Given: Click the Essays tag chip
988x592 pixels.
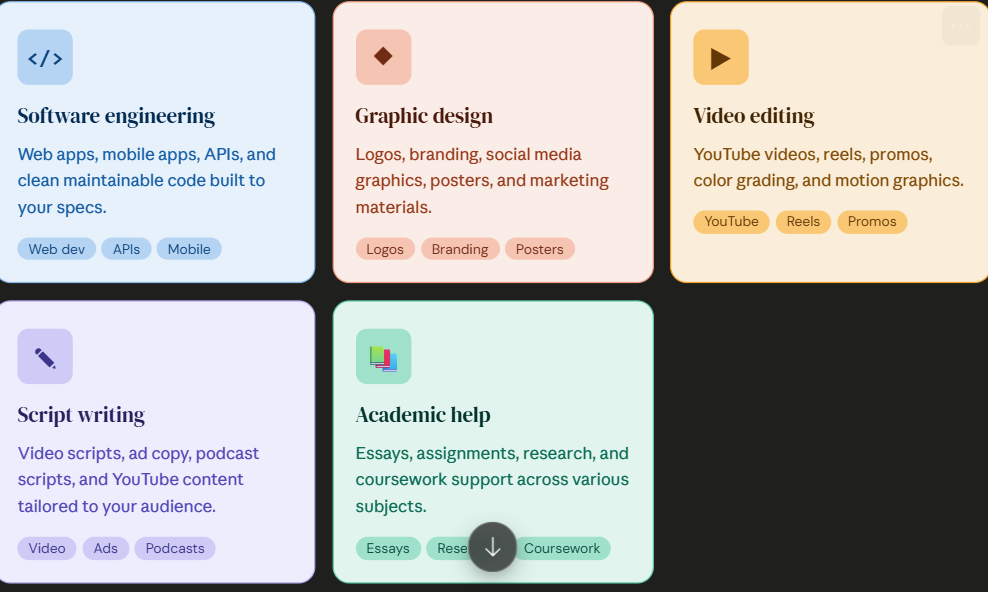Looking at the screenshot, I should point(388,548).
